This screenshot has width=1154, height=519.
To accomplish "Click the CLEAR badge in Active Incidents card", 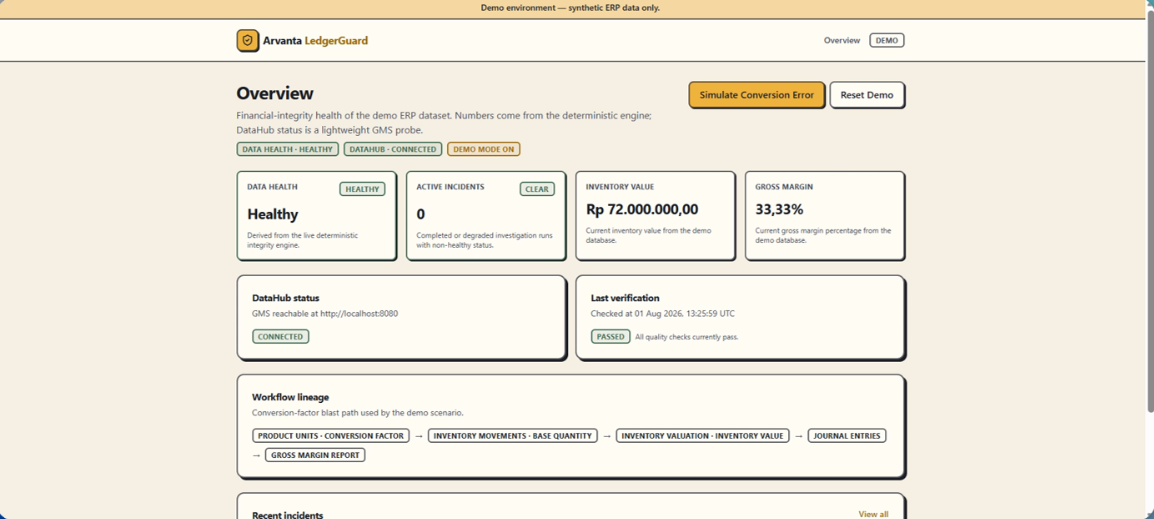I will (x=537, y=189).
